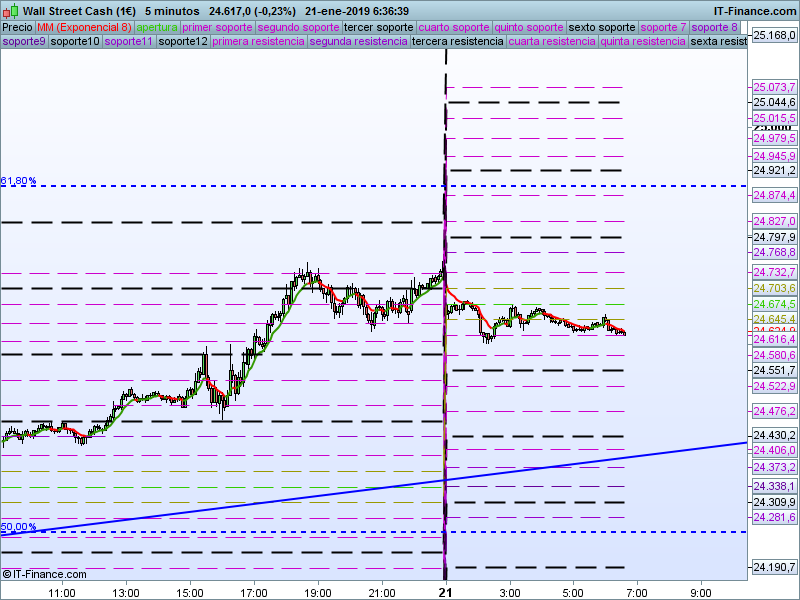Click the 19:00 label on the time axis
This screenshot has width=800, height=600.
tap(318, 593)
